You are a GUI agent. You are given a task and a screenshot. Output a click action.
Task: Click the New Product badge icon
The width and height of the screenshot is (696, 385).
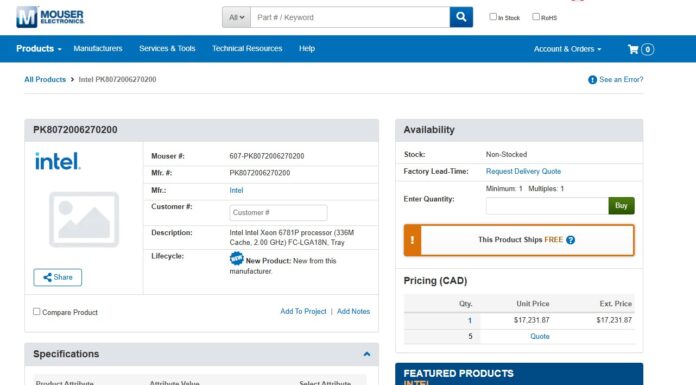pyautogui.click(x=237, y=258)
